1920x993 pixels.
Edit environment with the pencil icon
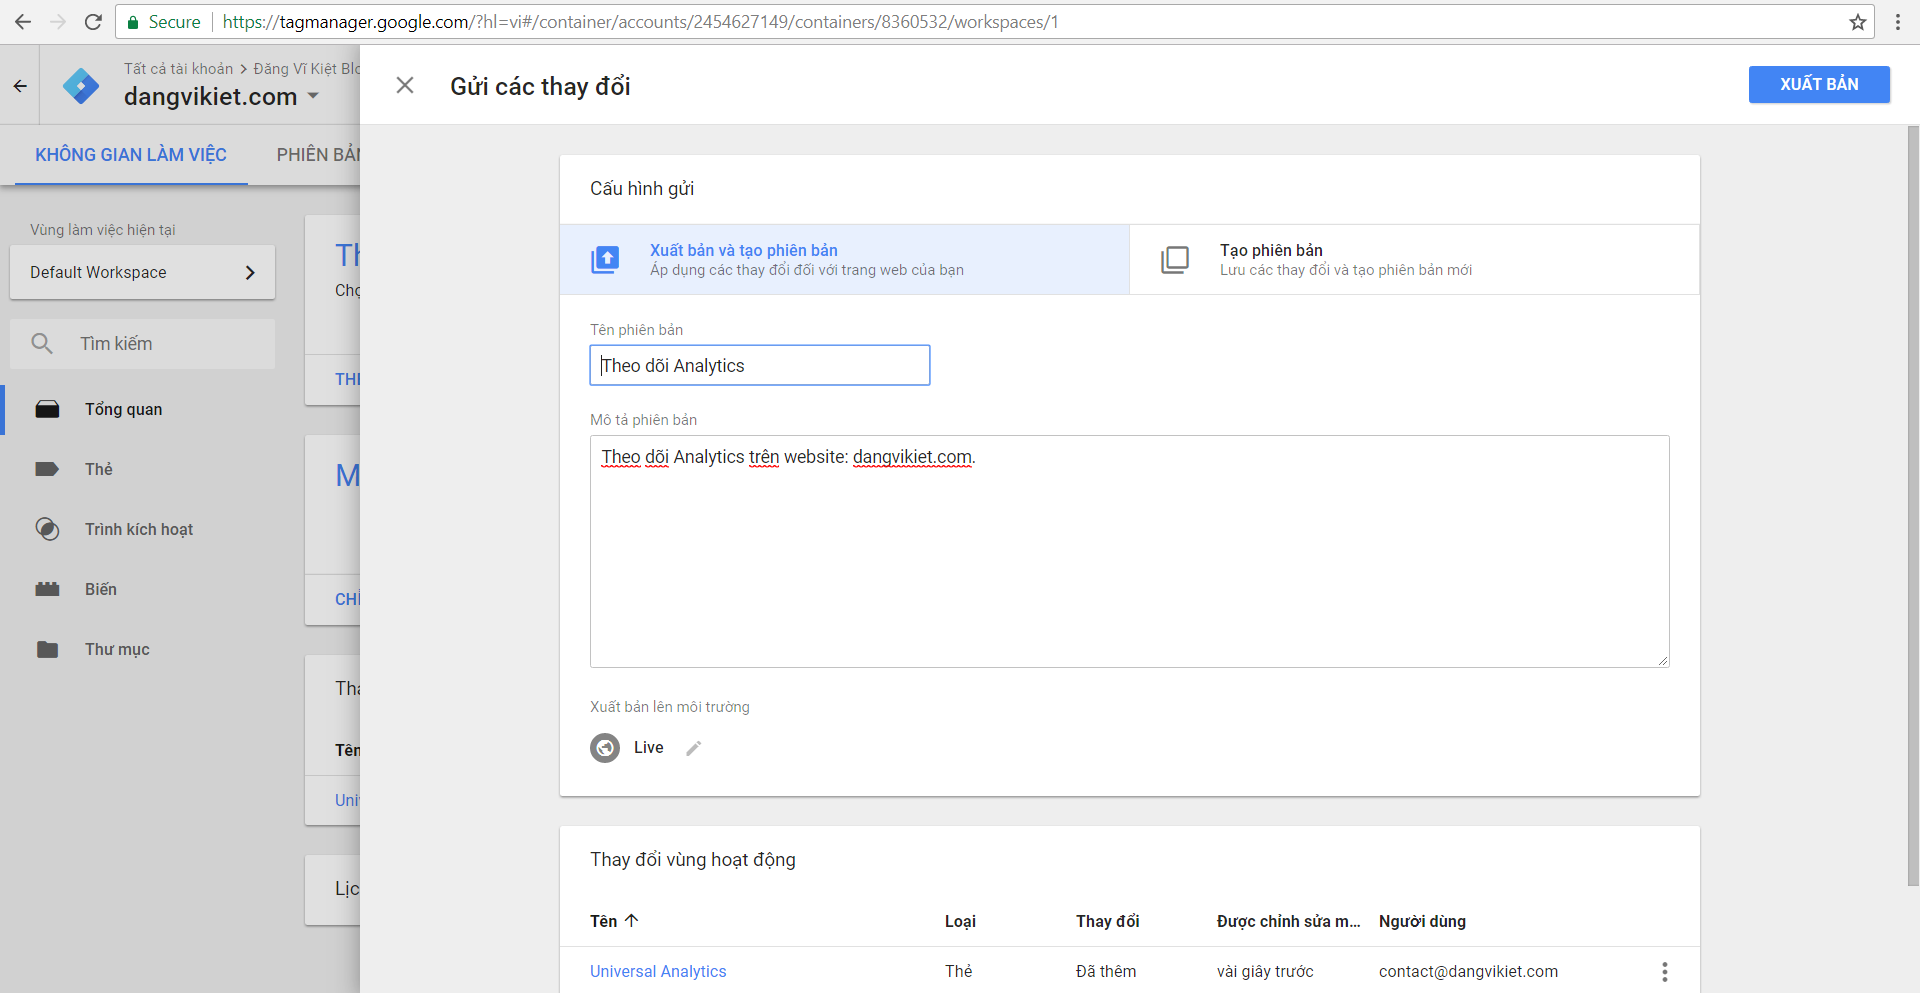pos(694,748)
